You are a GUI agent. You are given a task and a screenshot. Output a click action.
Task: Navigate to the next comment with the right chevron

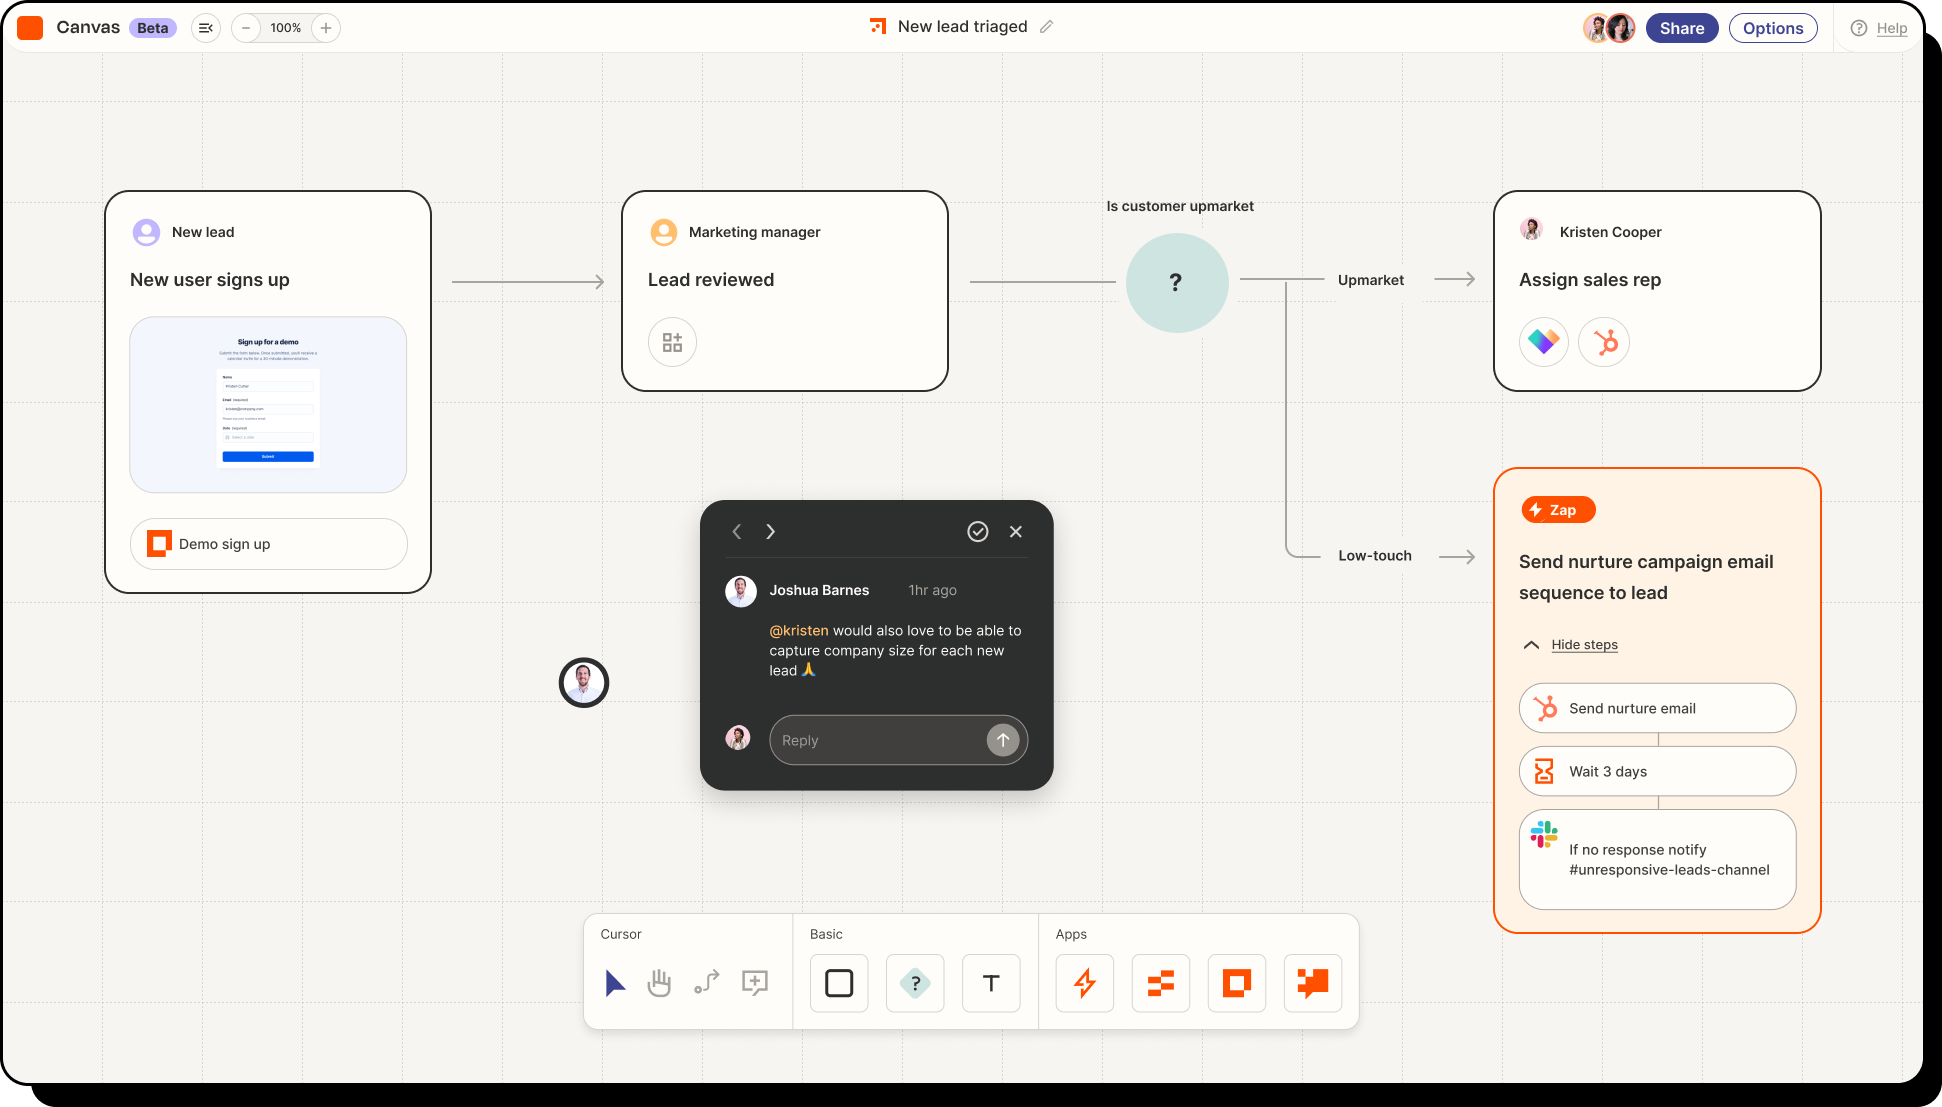point(770,531)
